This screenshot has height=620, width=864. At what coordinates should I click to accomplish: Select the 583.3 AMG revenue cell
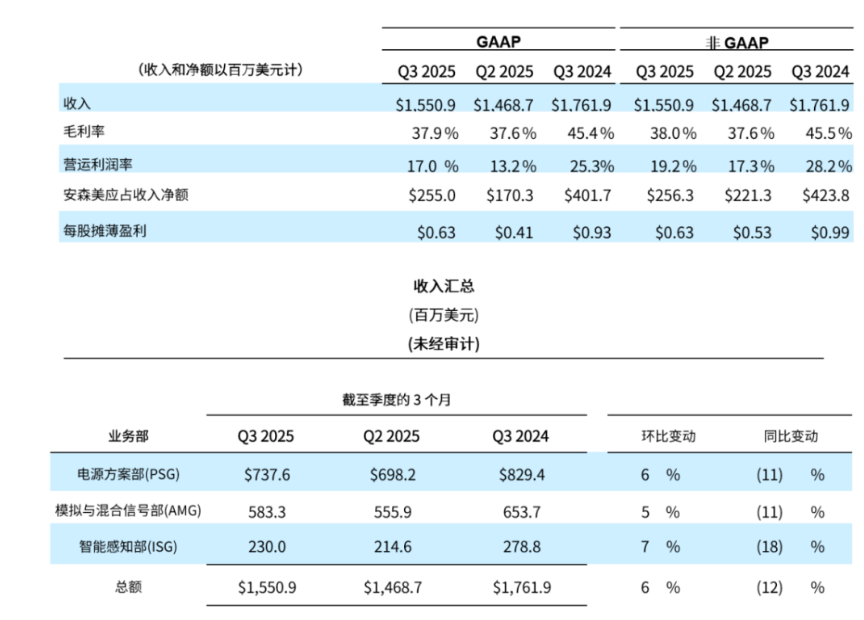click(x=267, y=513)
